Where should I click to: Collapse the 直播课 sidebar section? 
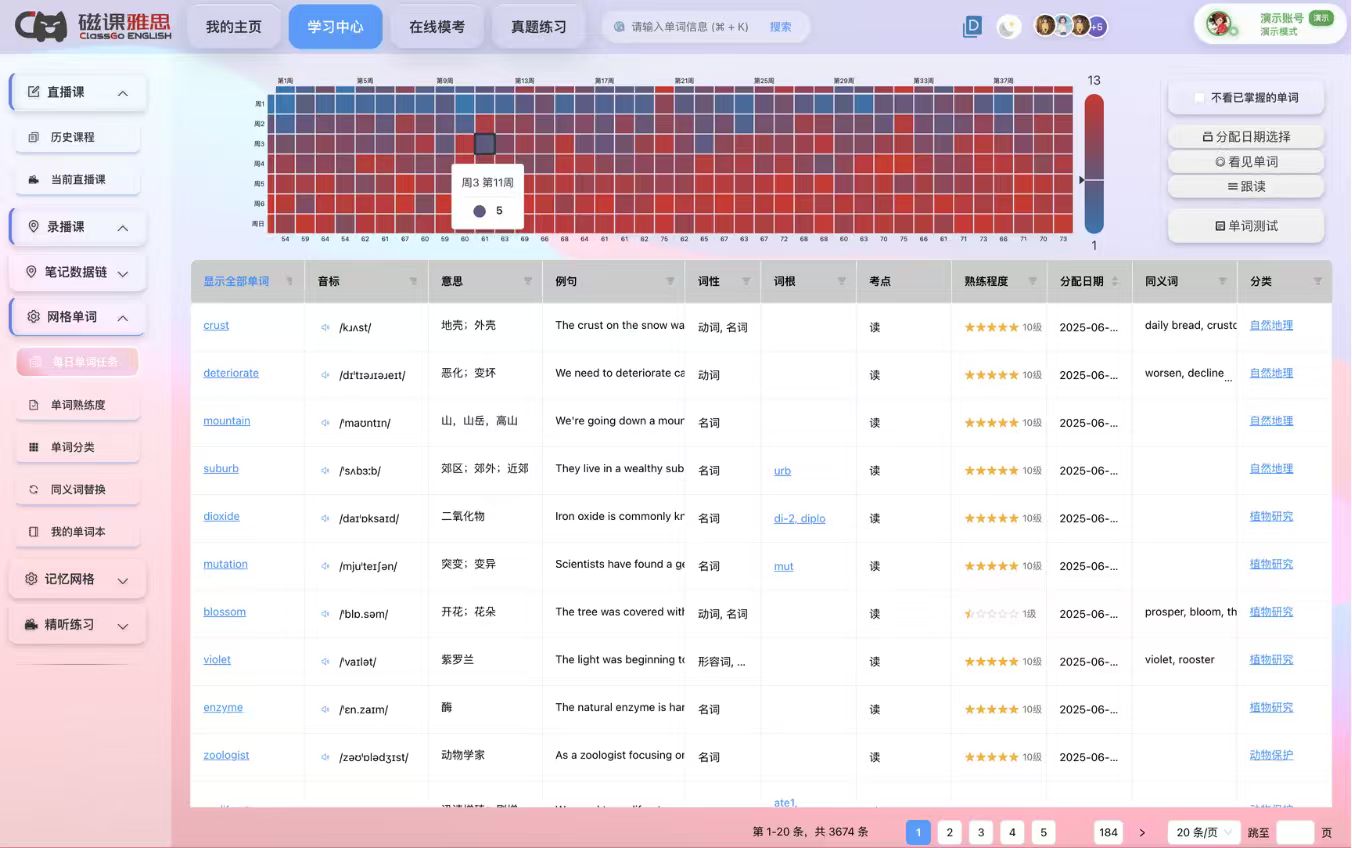(122, 92)
